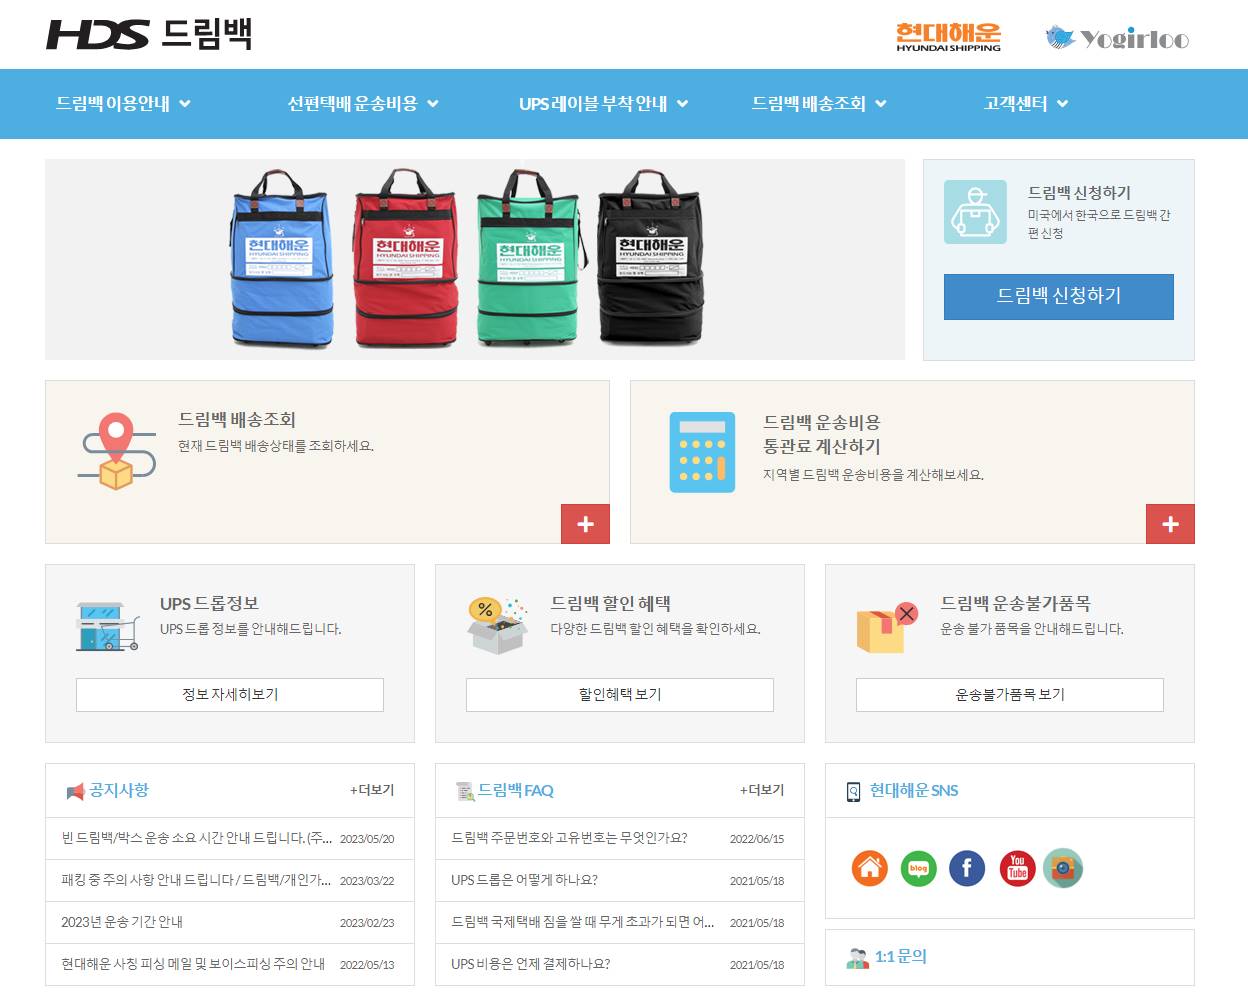The image size is (1248, 997).
Task: Click the phone icon beside 현대해운 SNS
Action: point(853,792)
